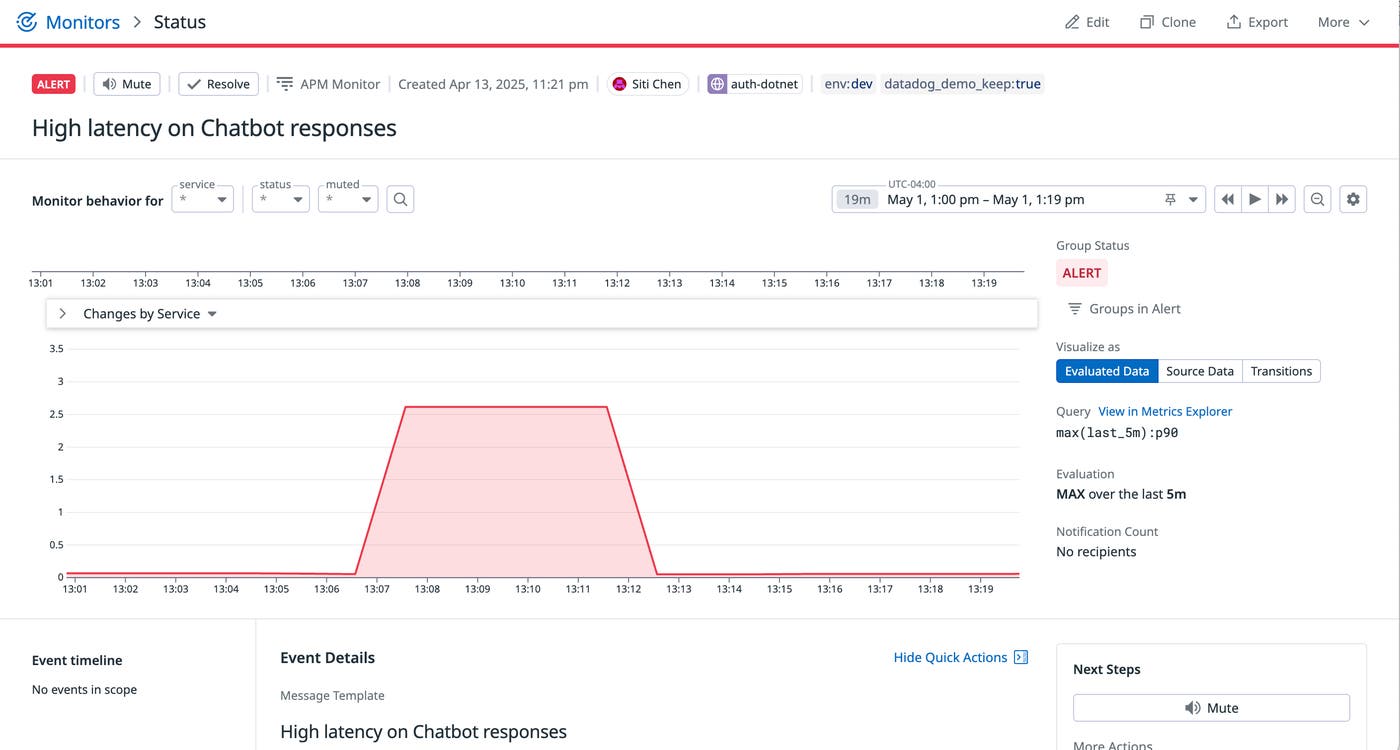Select Evaluated Data visualization

[1106, 371]
